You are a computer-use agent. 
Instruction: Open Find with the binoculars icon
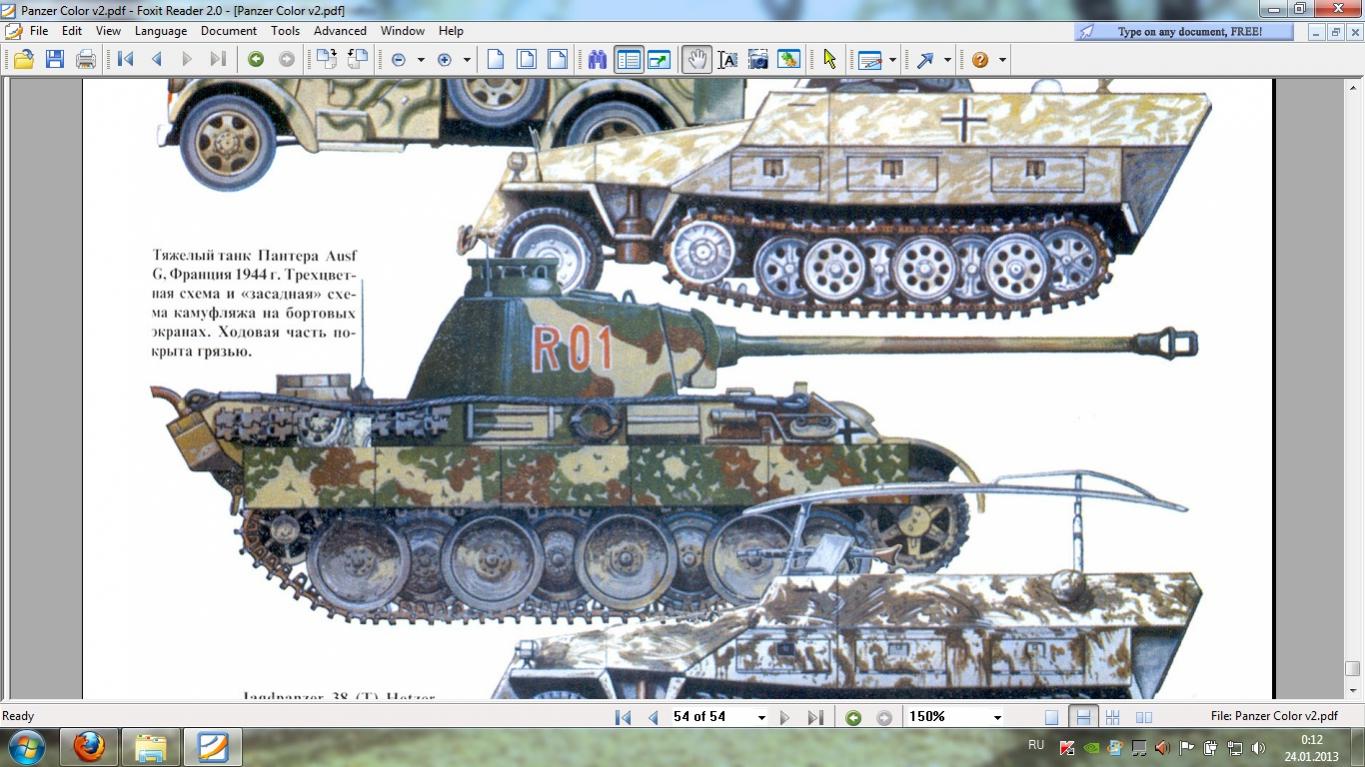point(597,59)
